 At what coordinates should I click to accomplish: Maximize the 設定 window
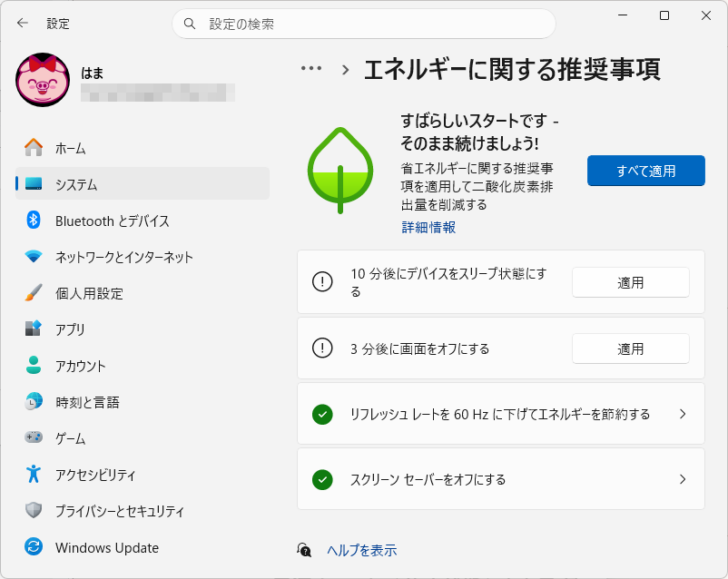coord(664,15)
